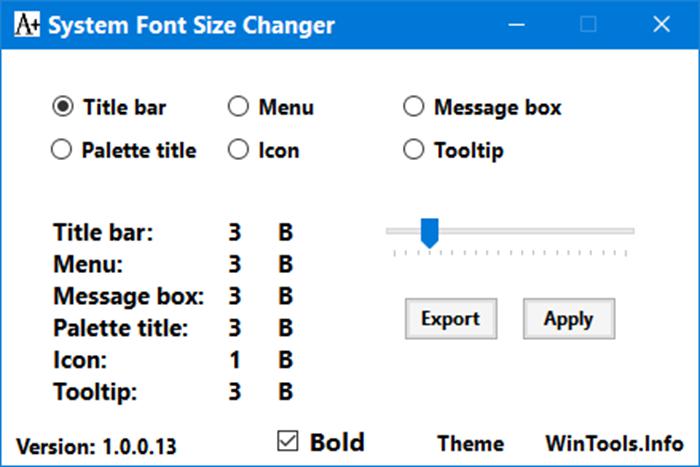Click the Version: 1.0.0.13 text
700x467 pixels.
coord(96,446)
